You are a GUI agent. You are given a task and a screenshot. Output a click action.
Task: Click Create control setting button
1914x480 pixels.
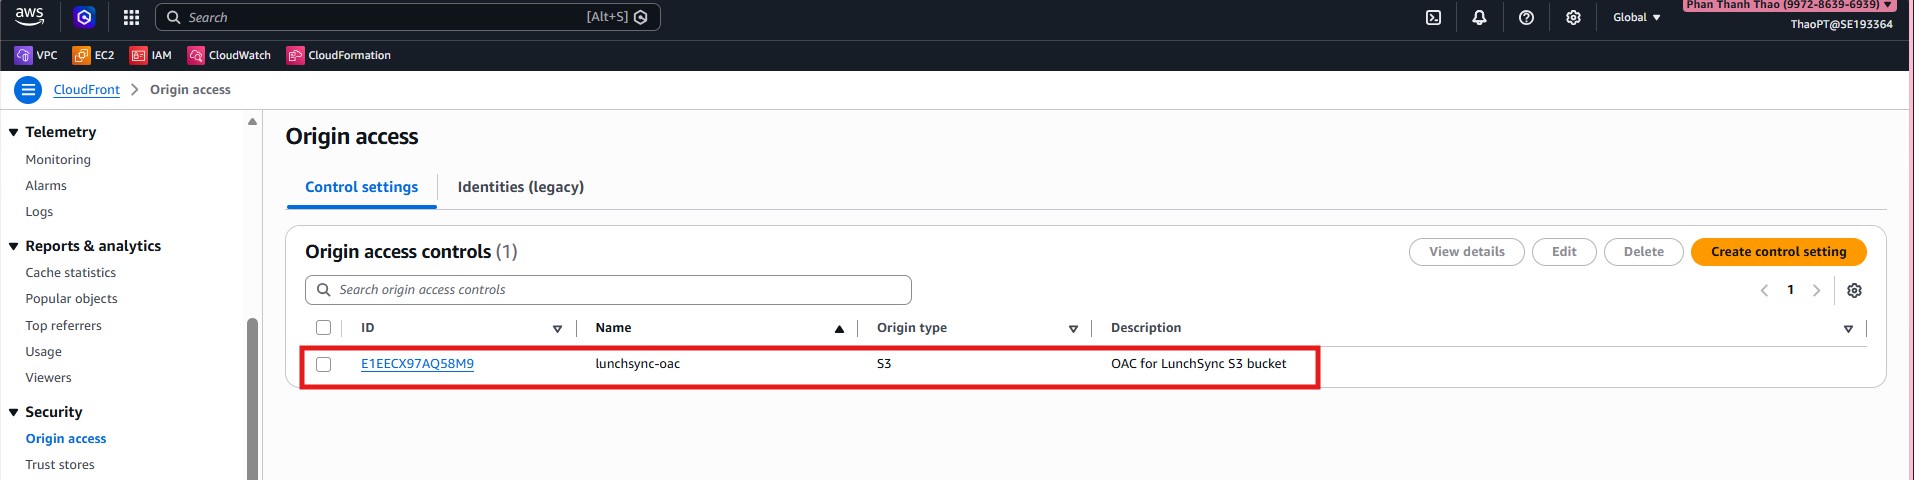point(1778,252)
